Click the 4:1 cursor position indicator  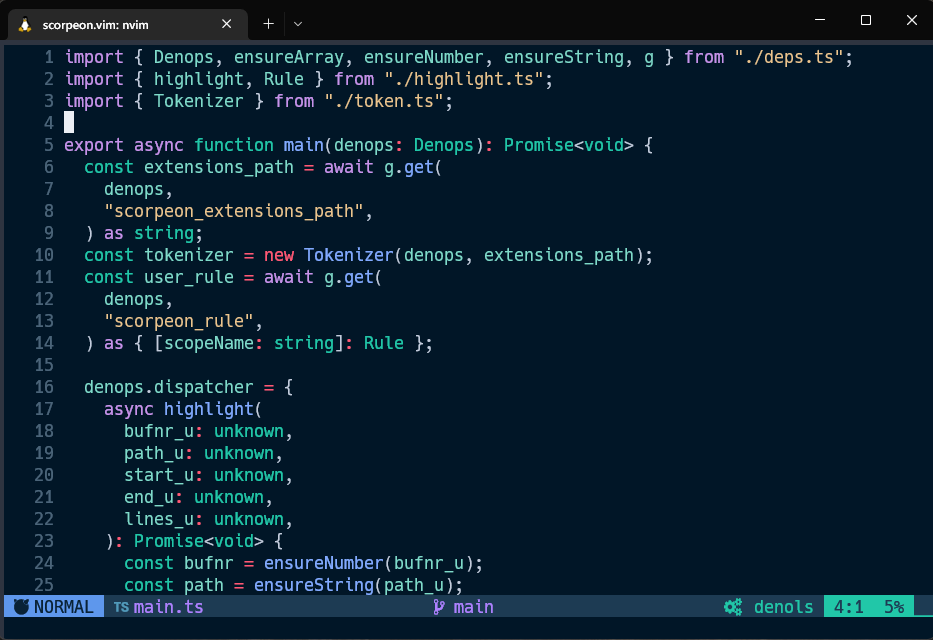click(849, 607)
